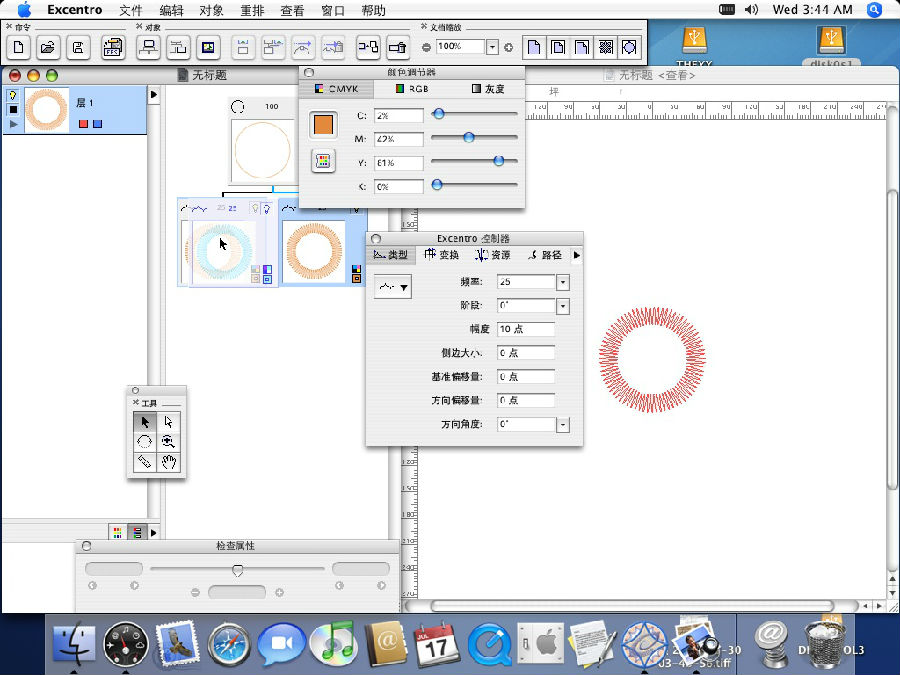The width and height of the screenshot is (900, 675).
Task: Click the zoom in plus icon beside 100%
Action: coord(508,47)
